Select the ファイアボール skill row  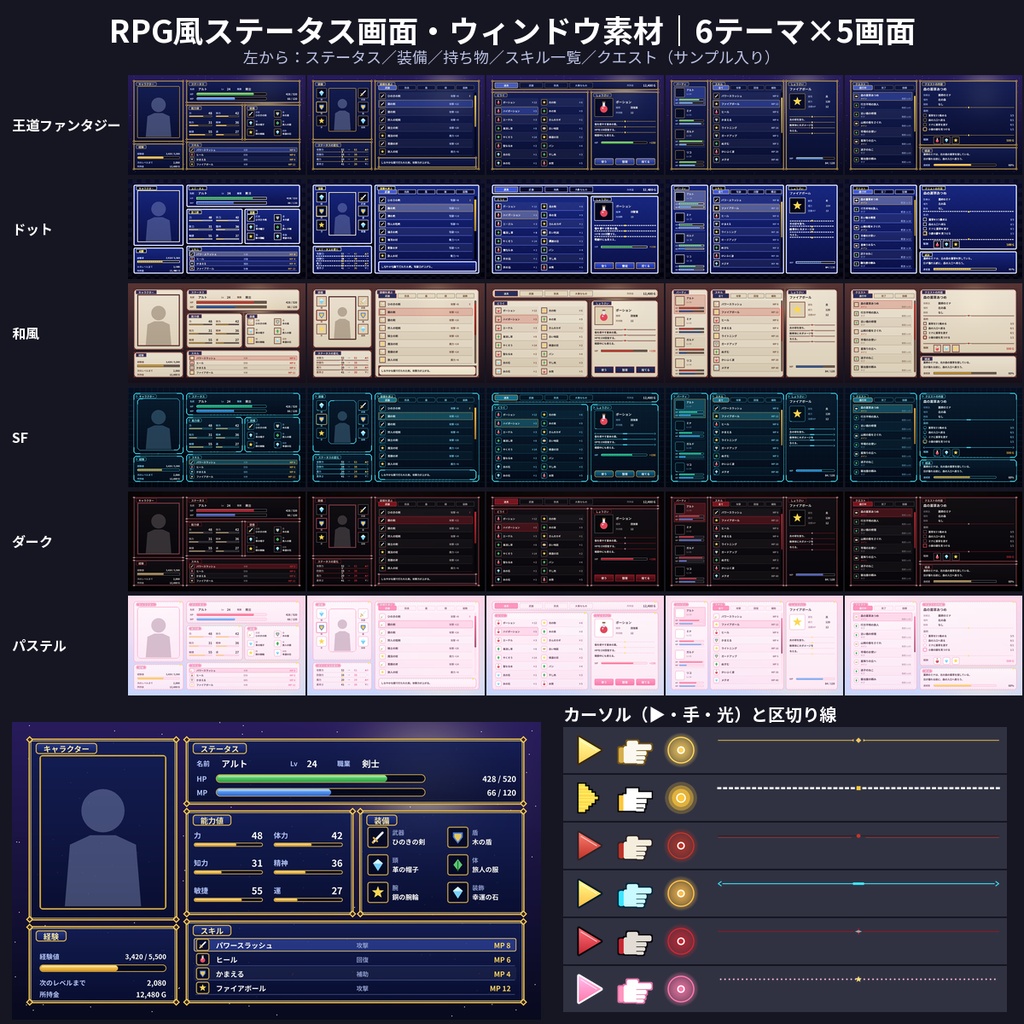[355, 988]
